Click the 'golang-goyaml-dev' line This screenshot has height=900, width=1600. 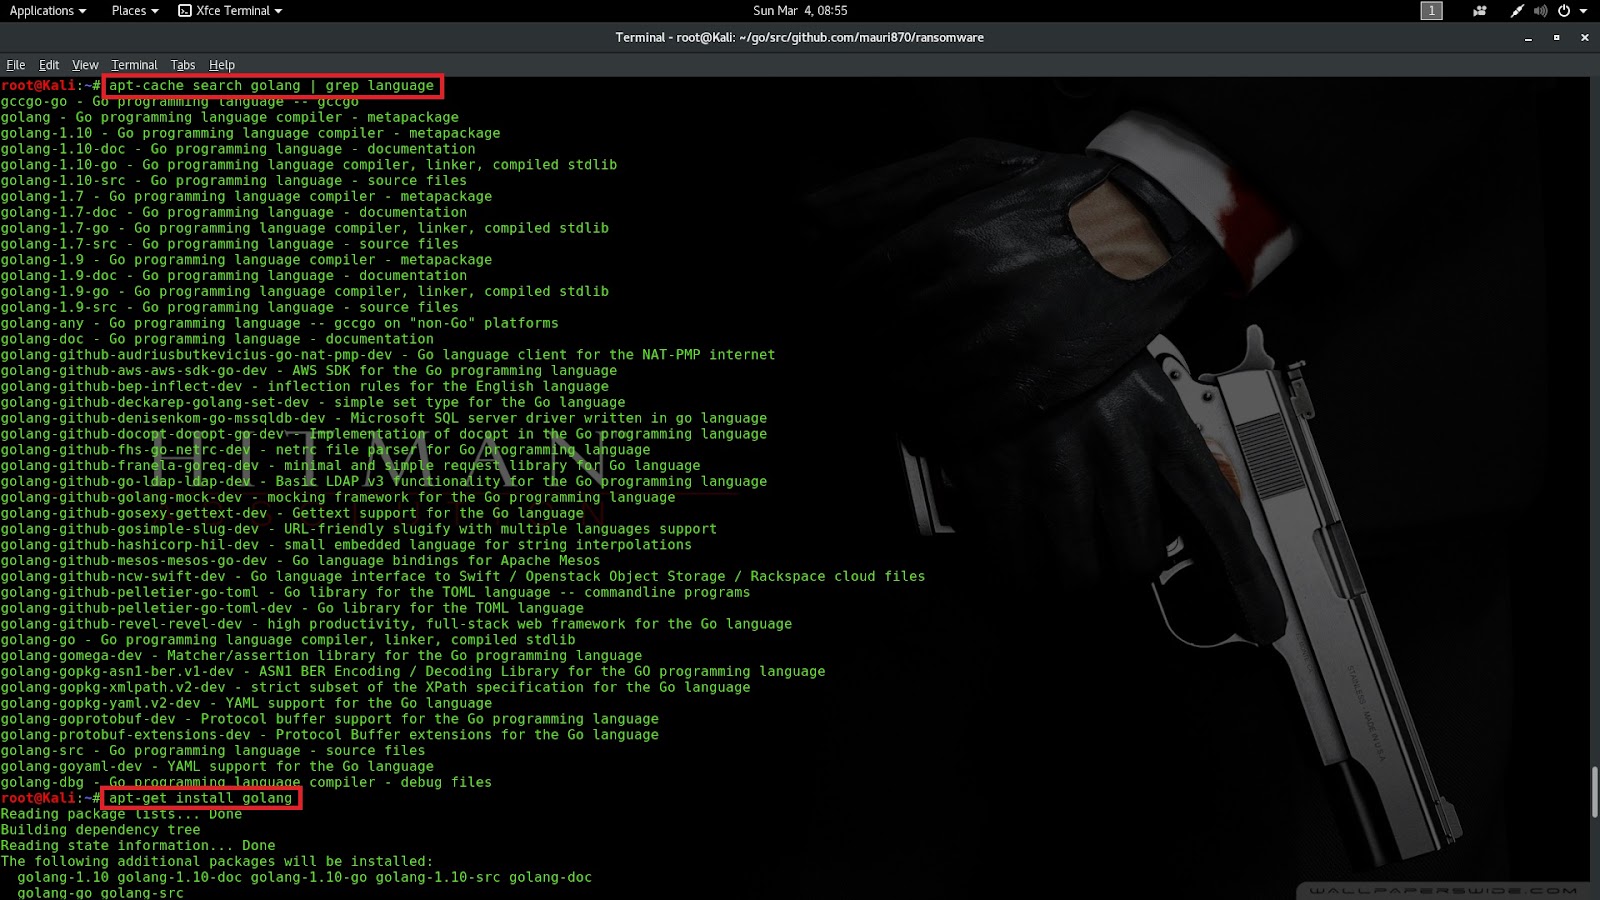click(x=217, y=767)
